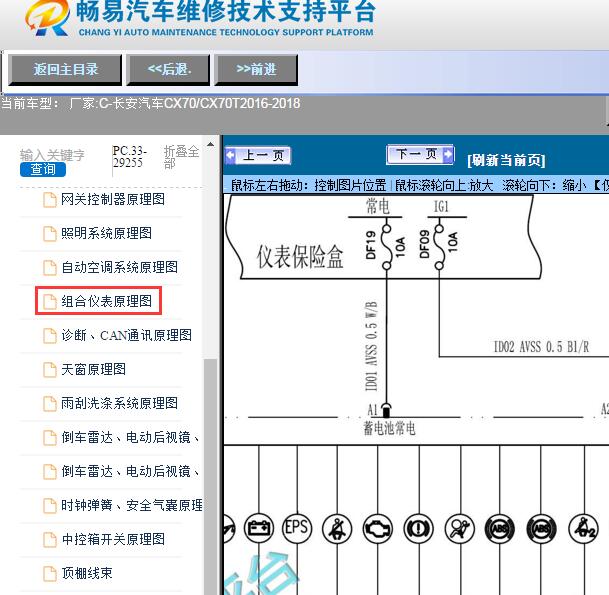Click the Chang Yi platform logo
The image size is (609, 595).
(x=48, y=17)
